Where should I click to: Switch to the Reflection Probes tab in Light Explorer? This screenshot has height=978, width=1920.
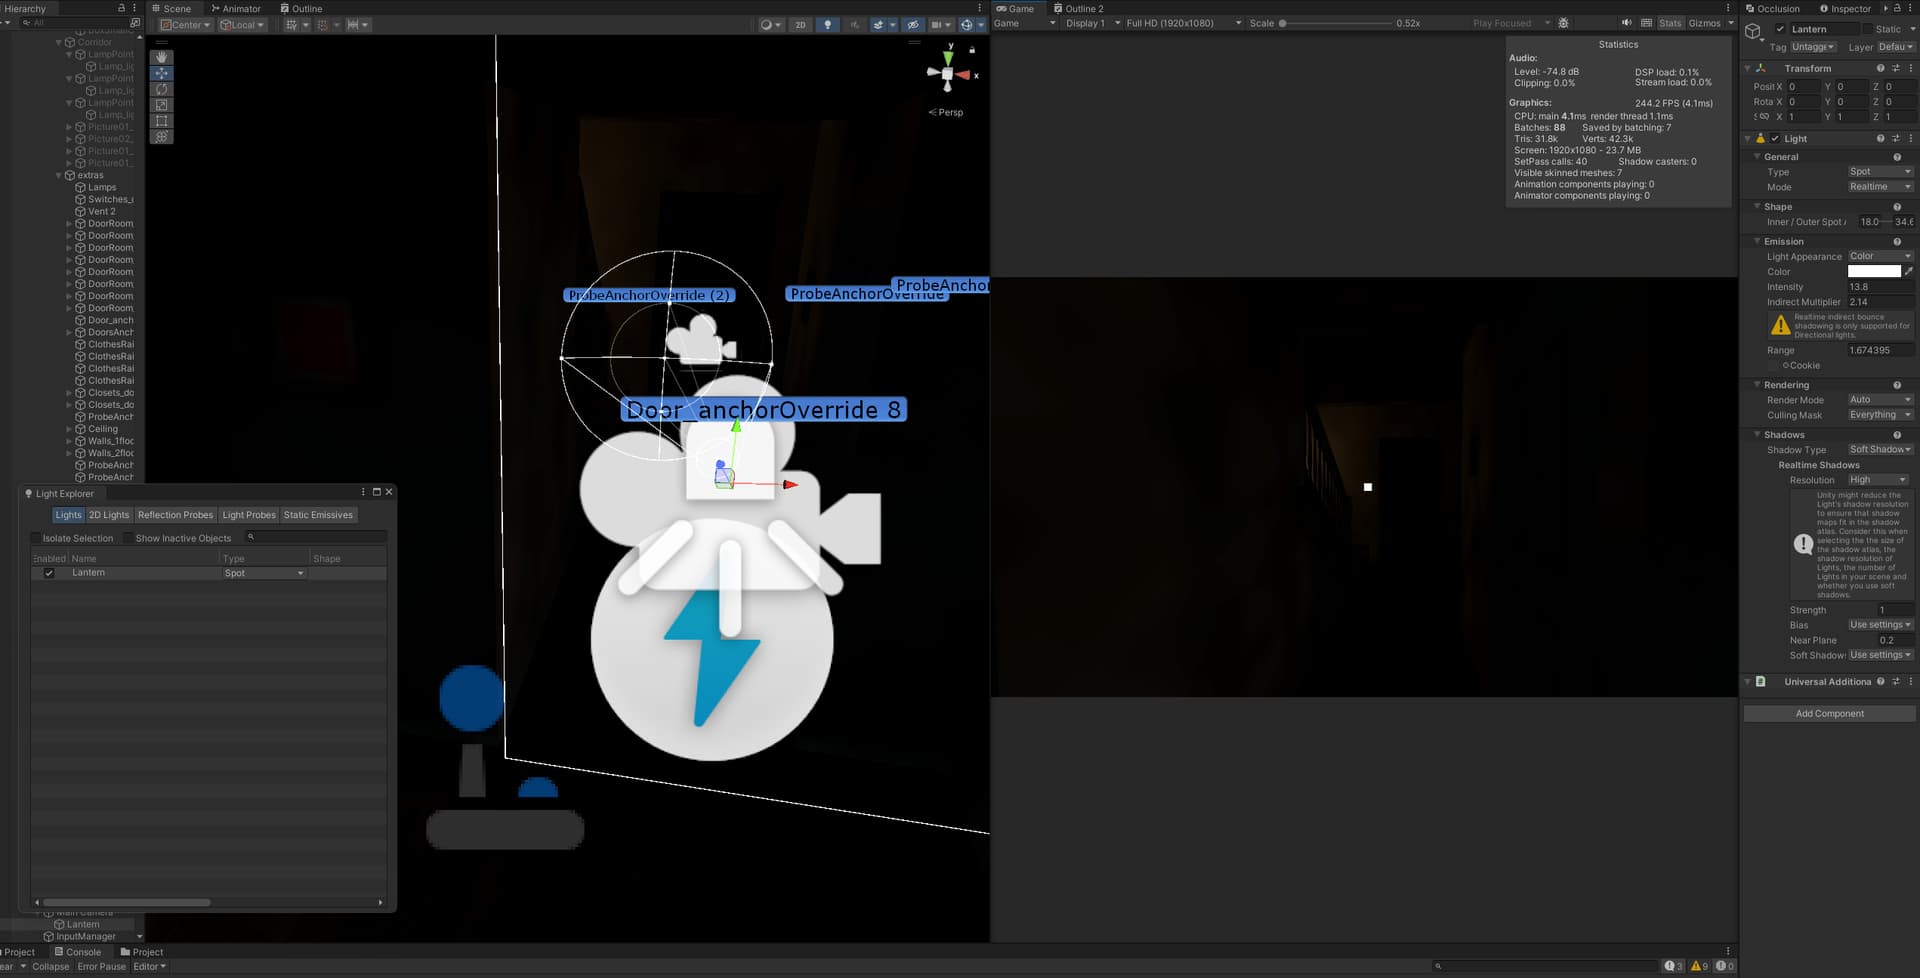tap(175, 514)
